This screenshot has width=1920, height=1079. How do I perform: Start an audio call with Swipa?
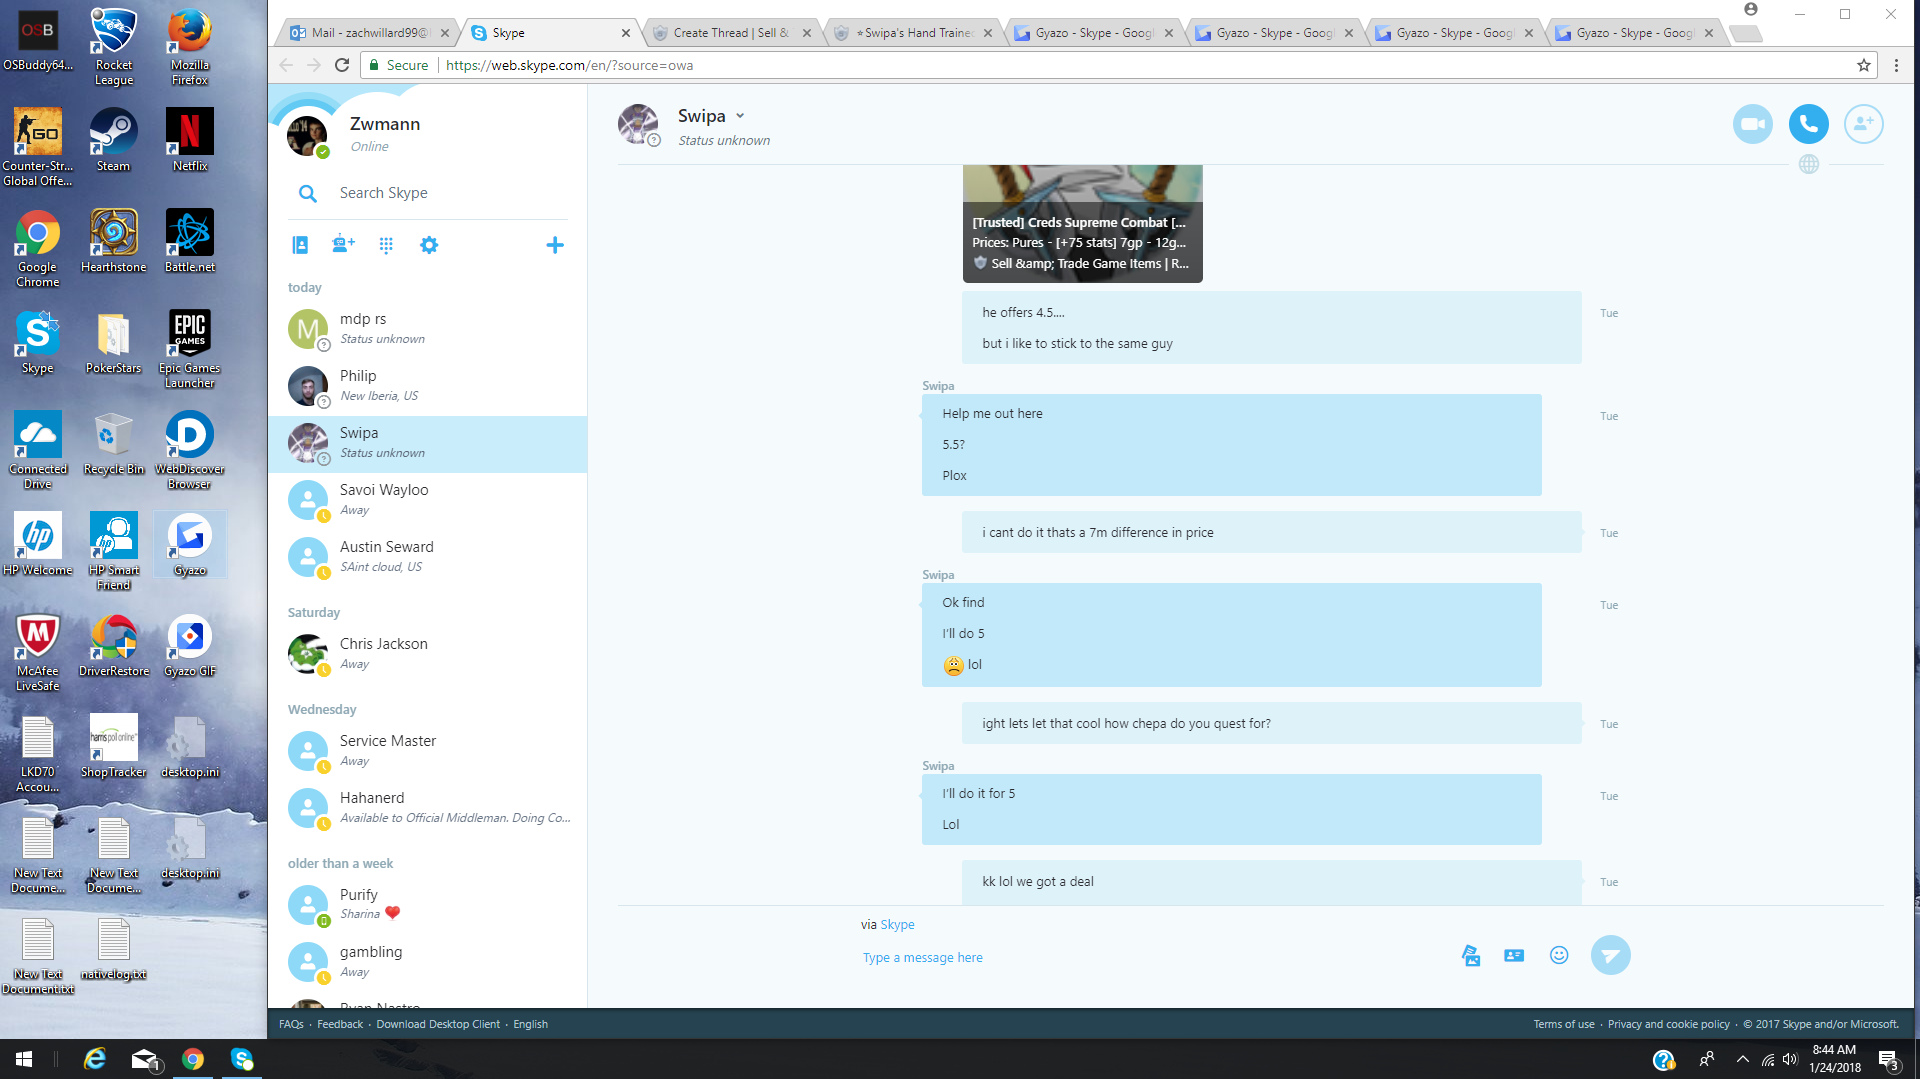(x=1808, y=124)
